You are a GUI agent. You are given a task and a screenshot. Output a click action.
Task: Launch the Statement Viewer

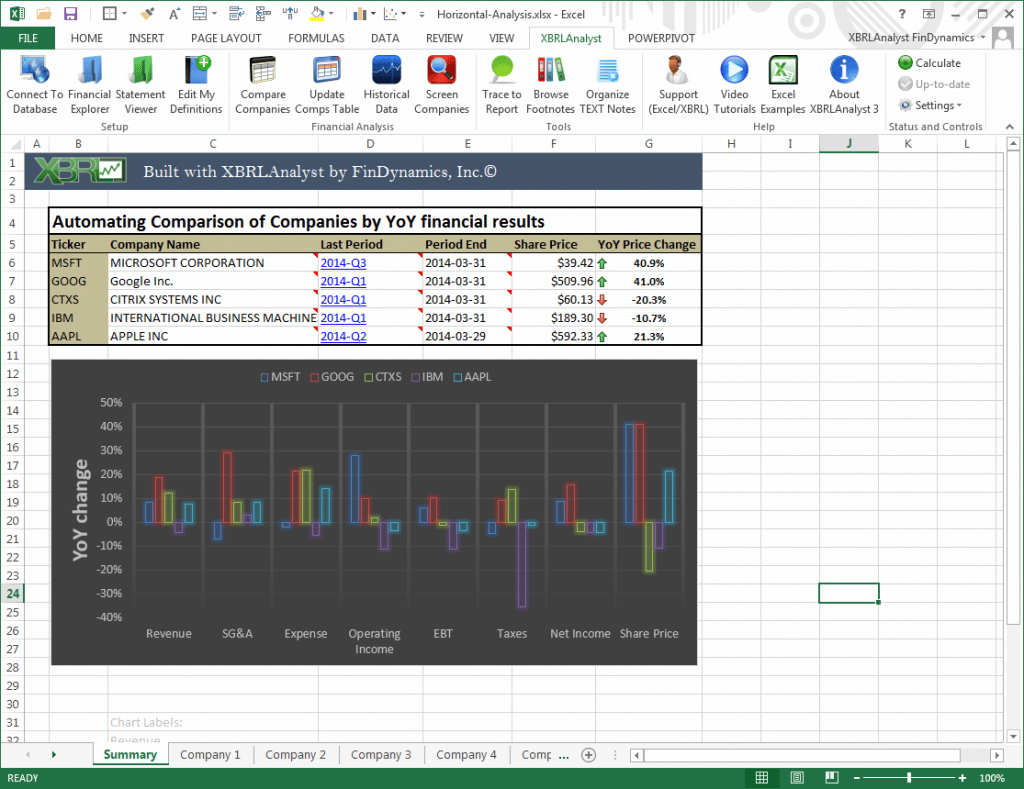(x=140, y=84)
